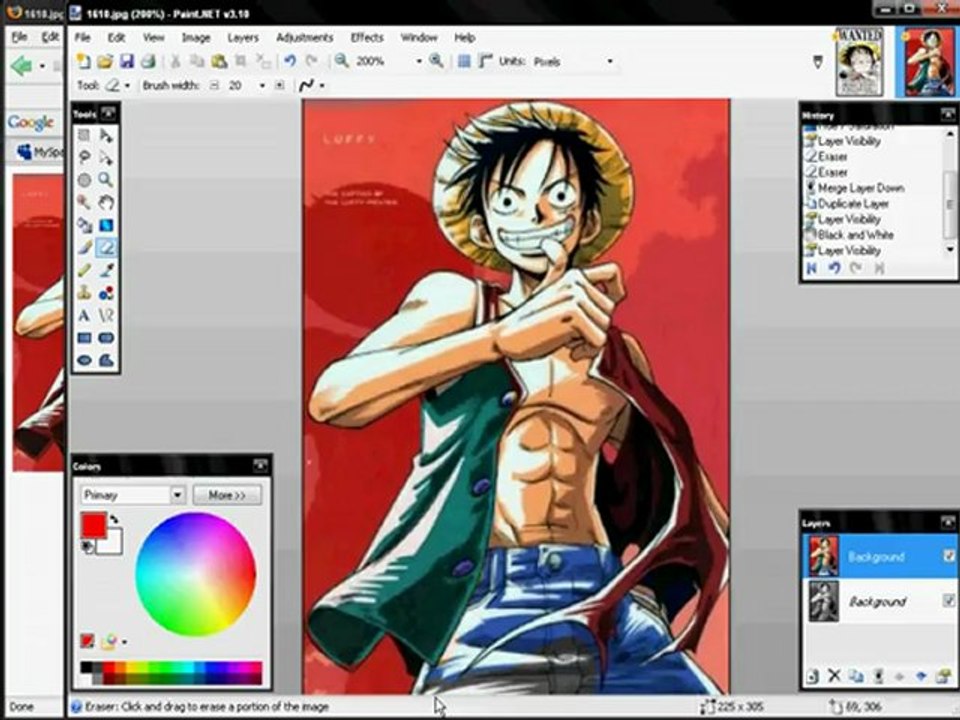Click the red primary color swatch

click(94, 525)
